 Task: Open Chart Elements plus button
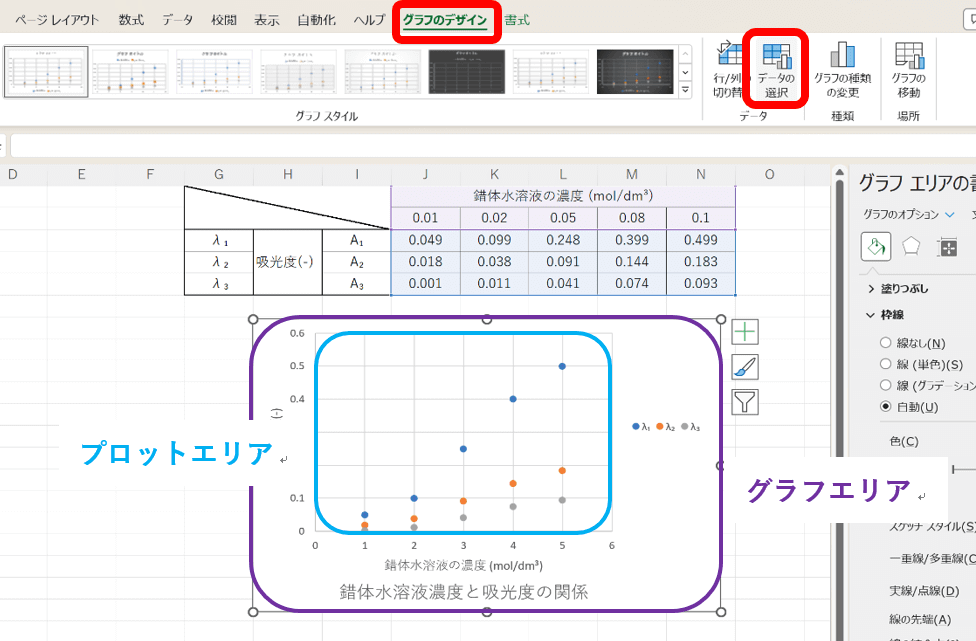pyautogui.click(x=745, y=332)
